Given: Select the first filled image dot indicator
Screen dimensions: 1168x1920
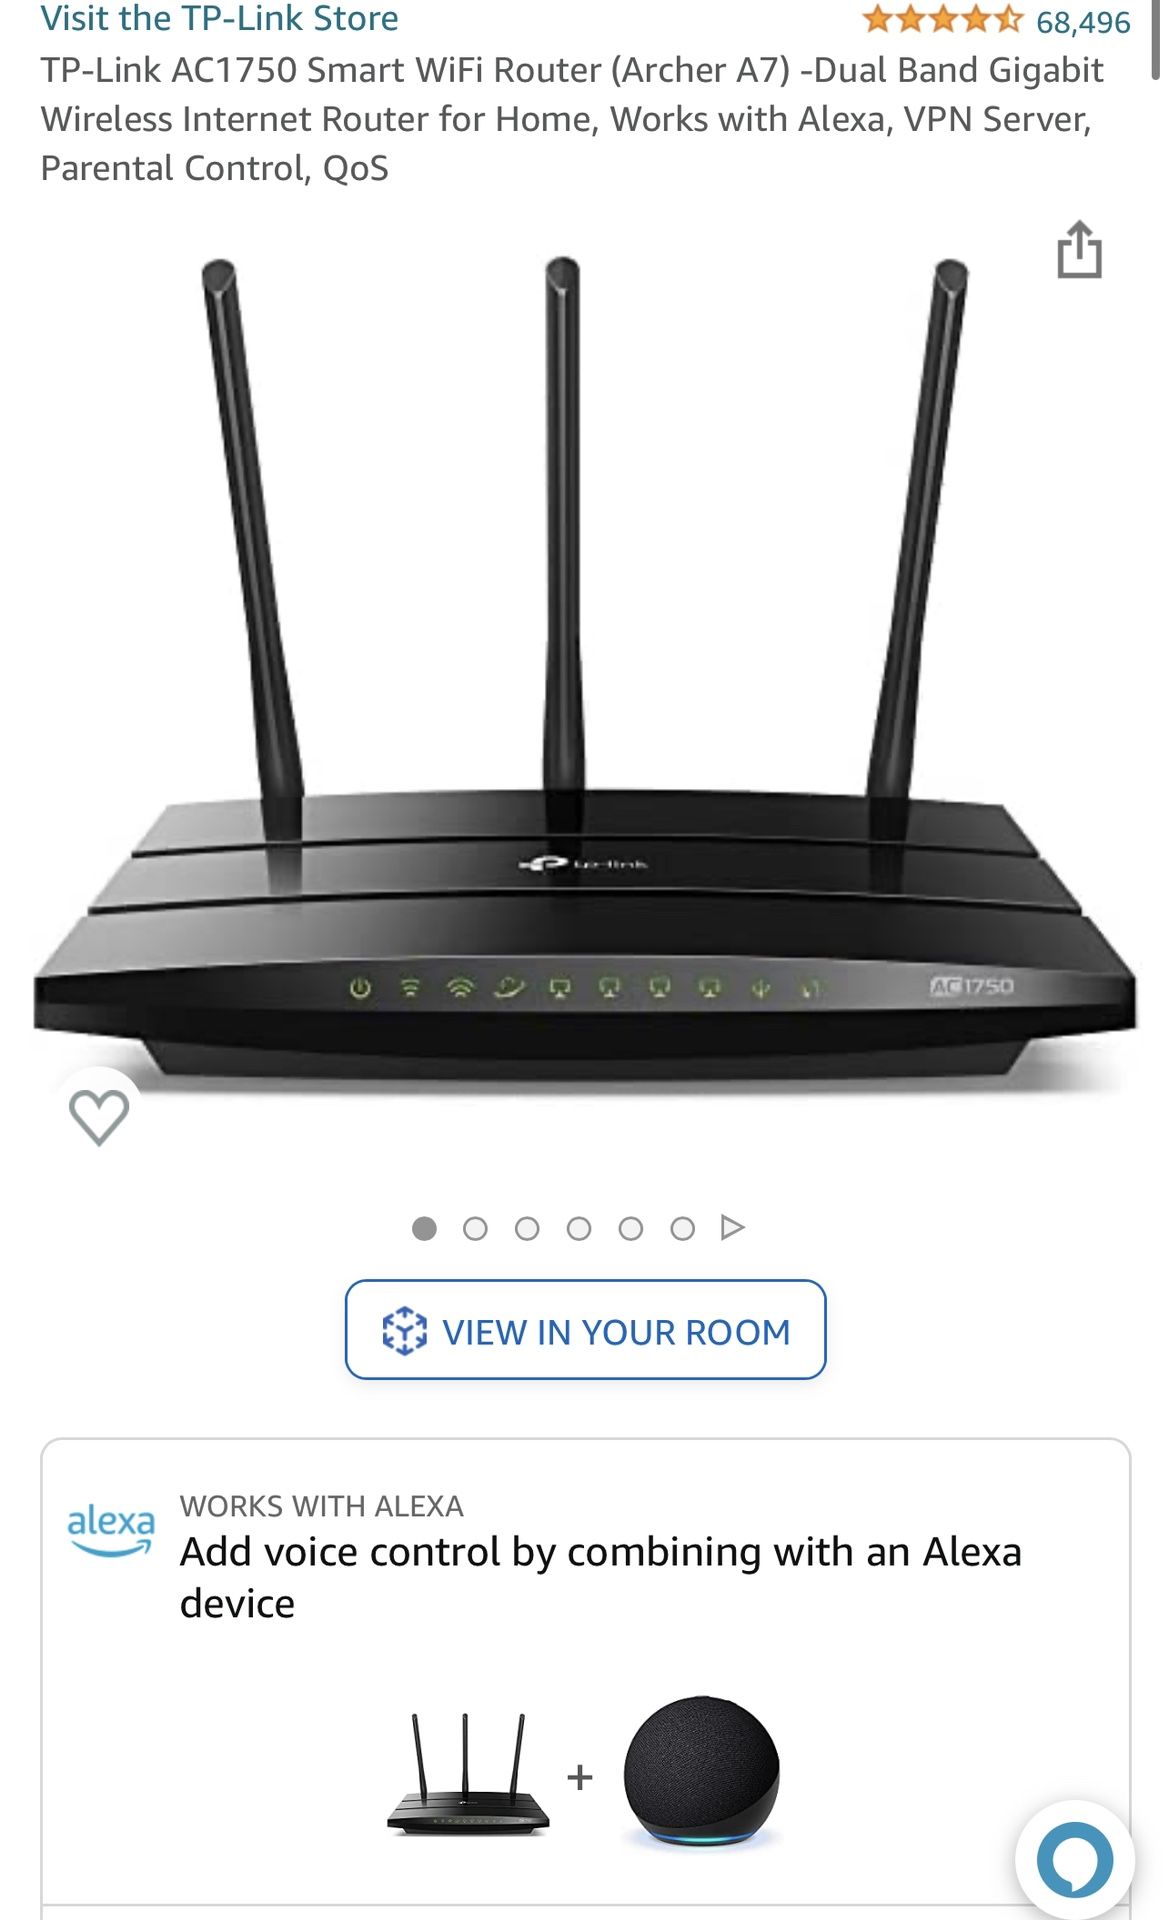Looking at the screenshot, I should coord(424,1228).
